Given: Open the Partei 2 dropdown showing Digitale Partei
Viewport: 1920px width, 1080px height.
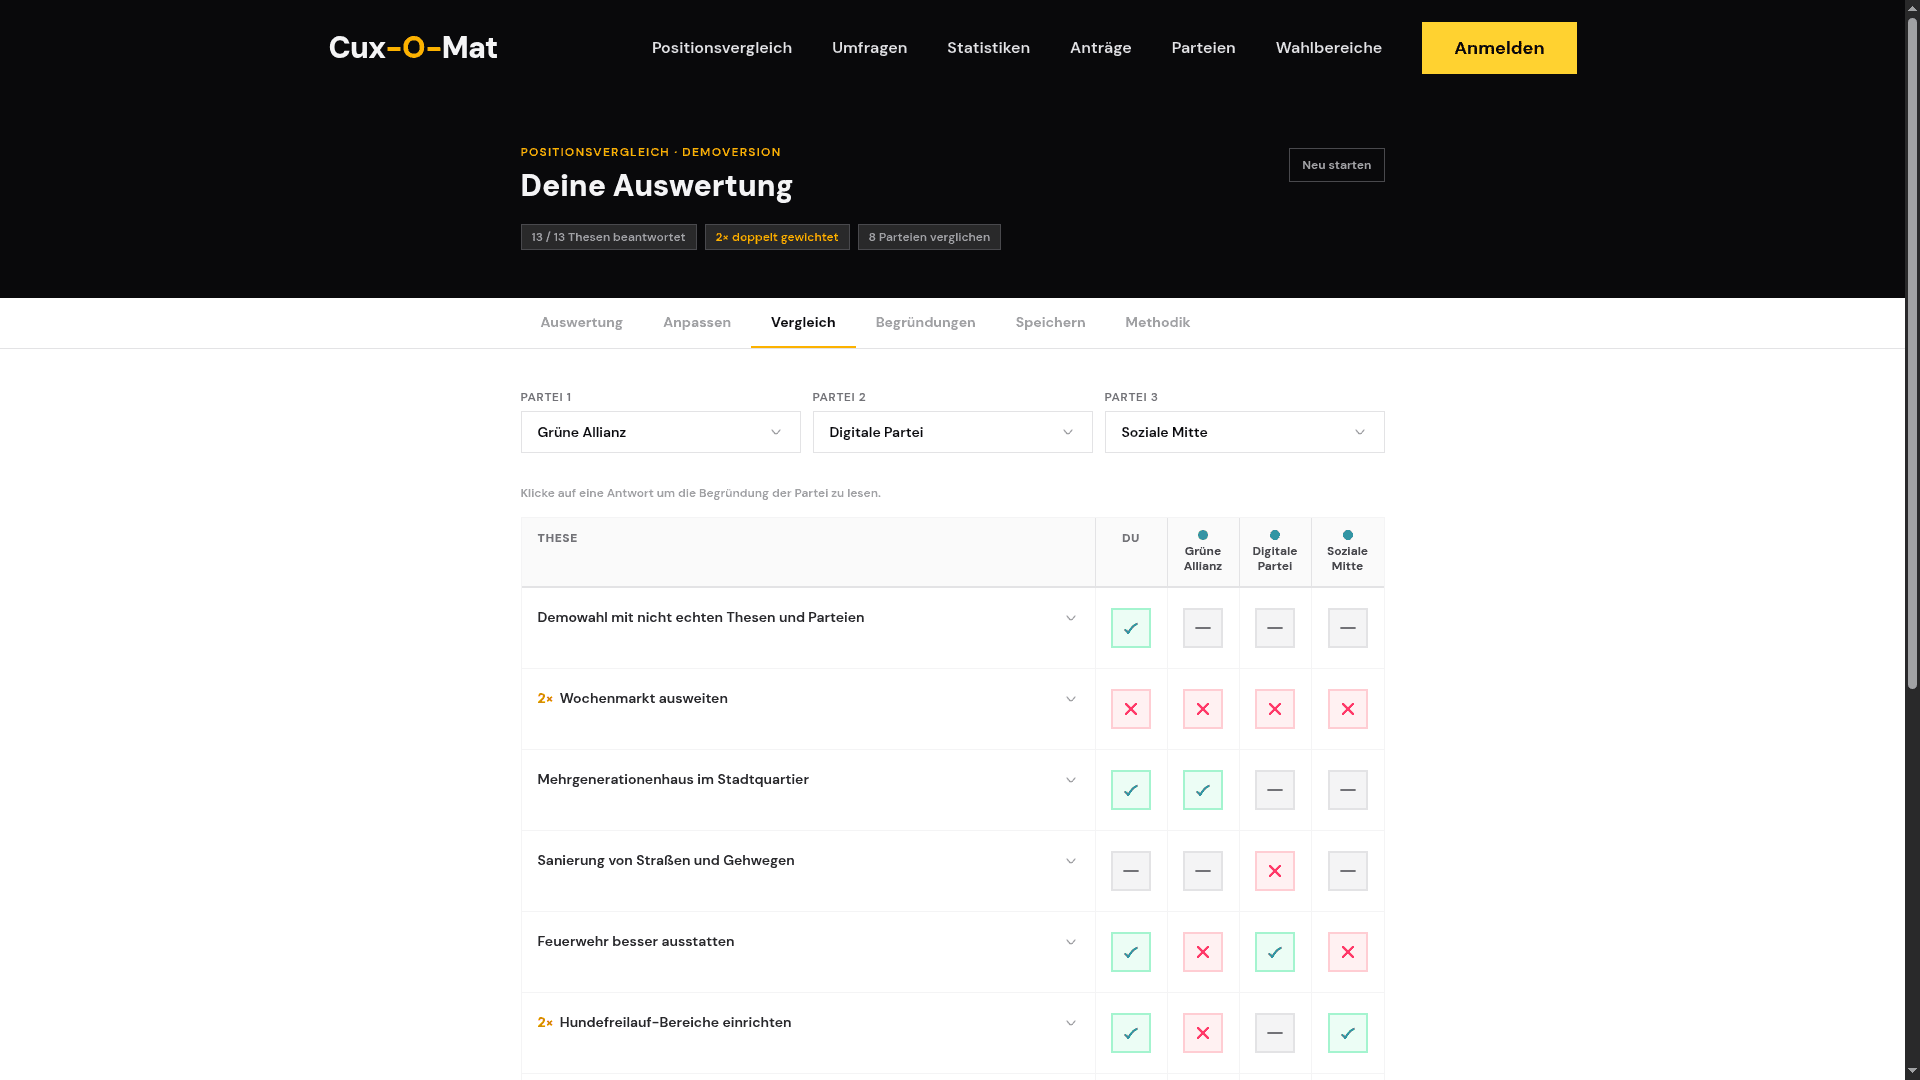Looking at the screenshot, I should 952,432.
